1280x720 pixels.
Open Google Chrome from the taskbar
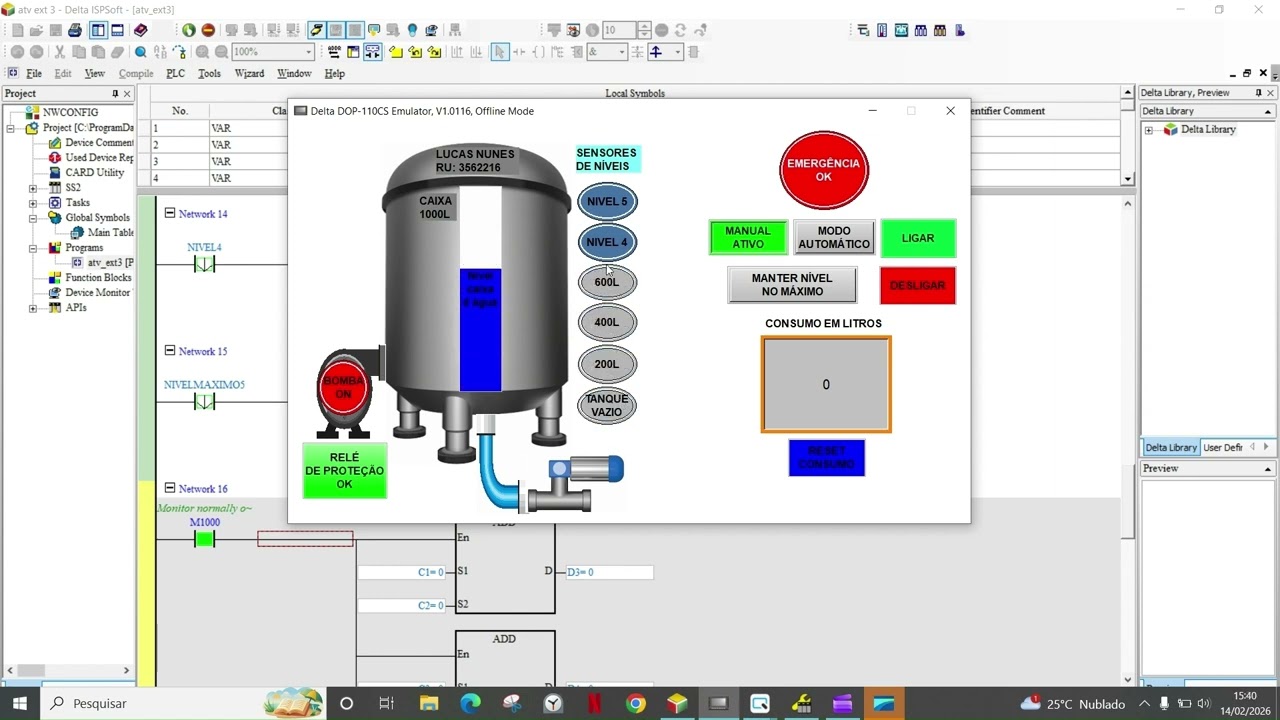tap(636, 704)
